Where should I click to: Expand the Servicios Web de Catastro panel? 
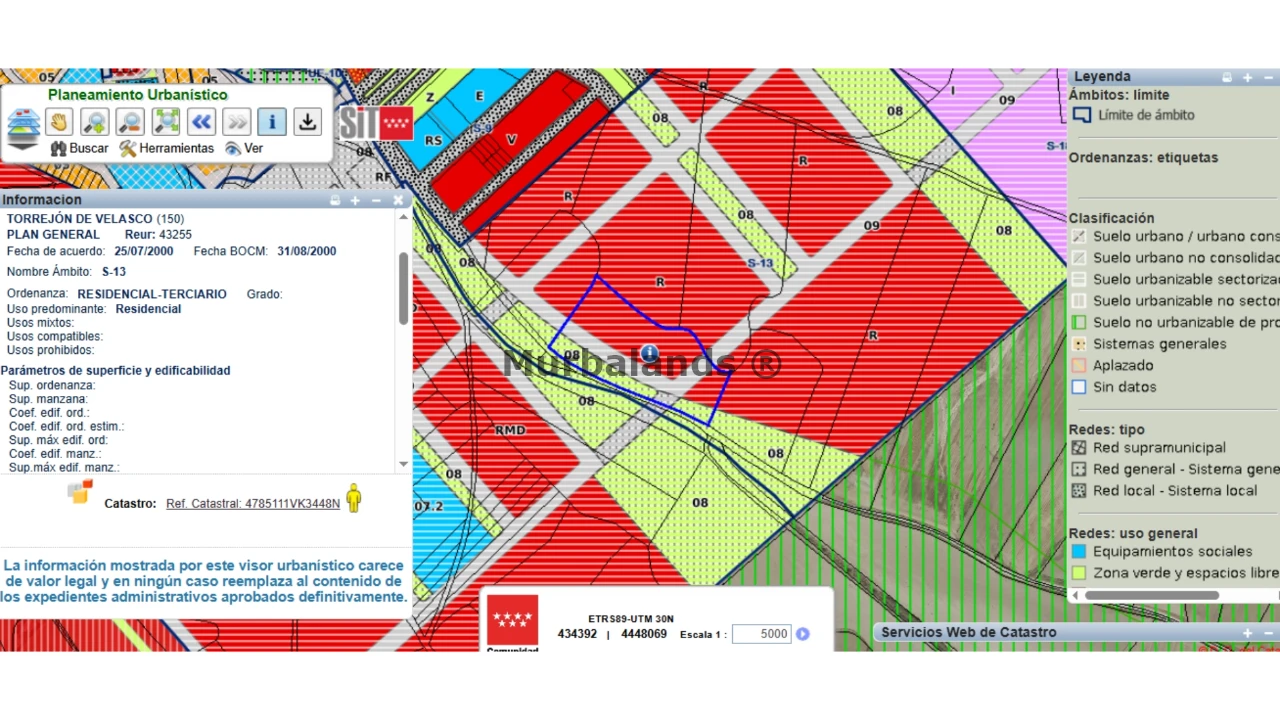pos(1247,633)
